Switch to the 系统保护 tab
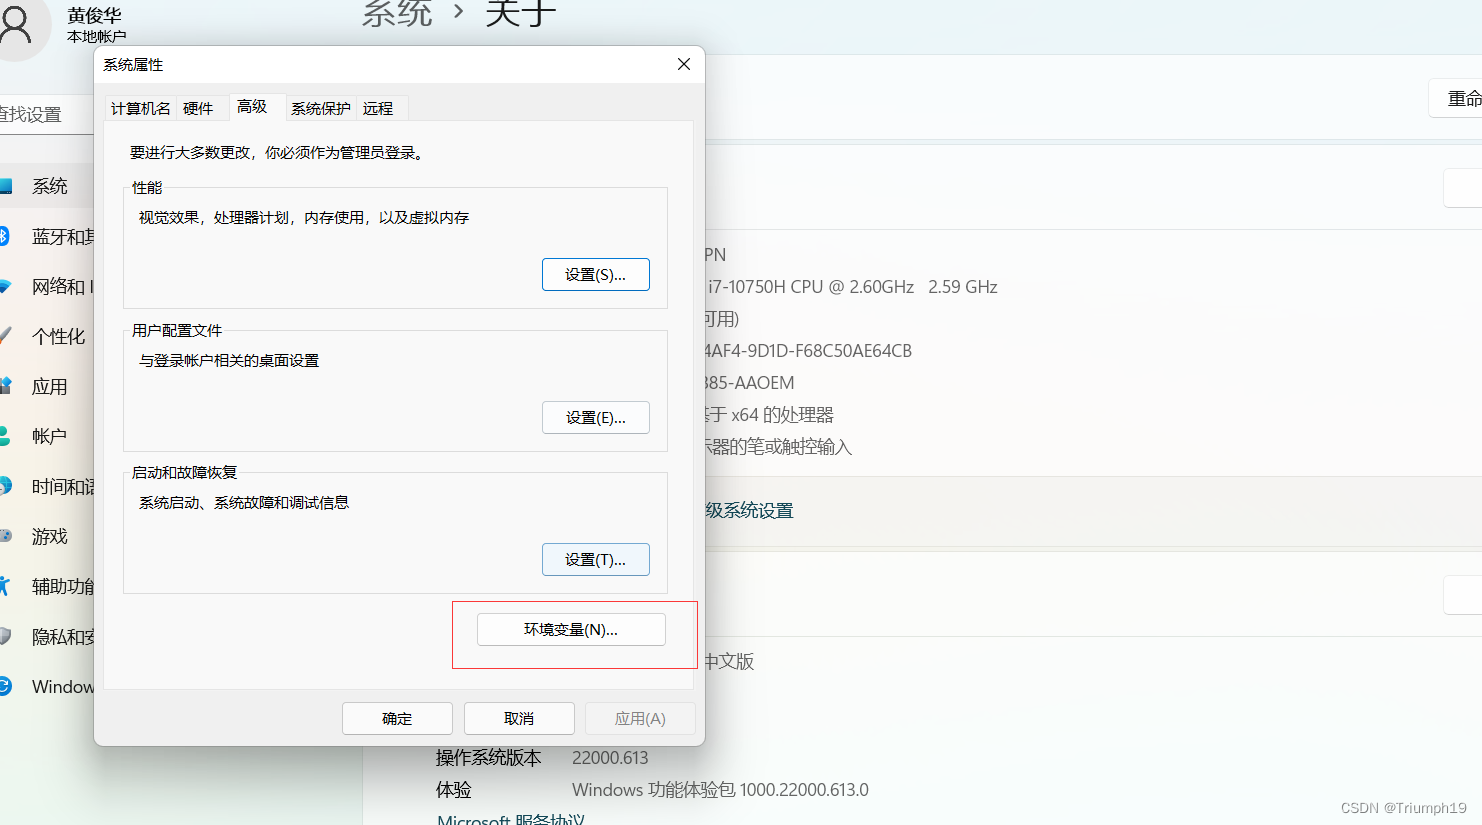The height and width of the screenshot is (825, 1482). (x=320, y=108)
